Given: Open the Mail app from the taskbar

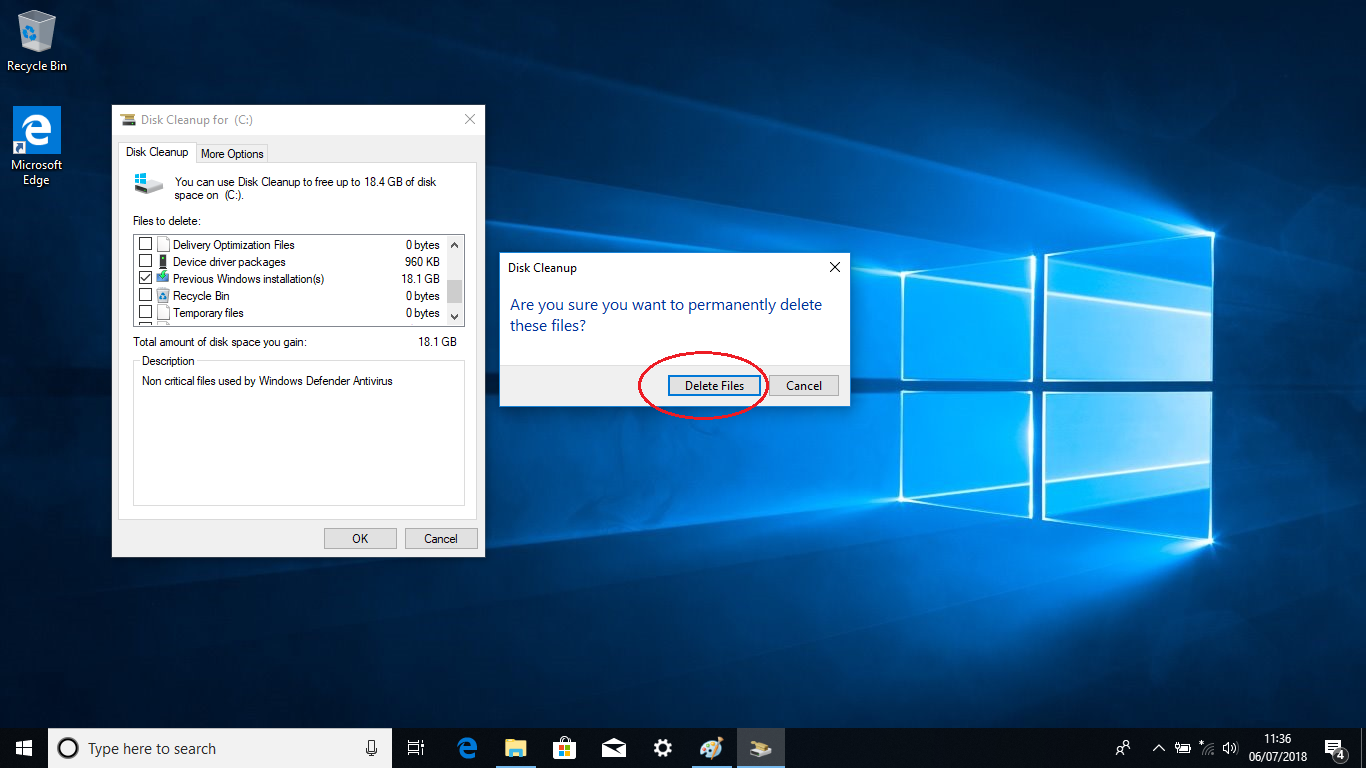Looking at the screenshot, I should point(613,748).
